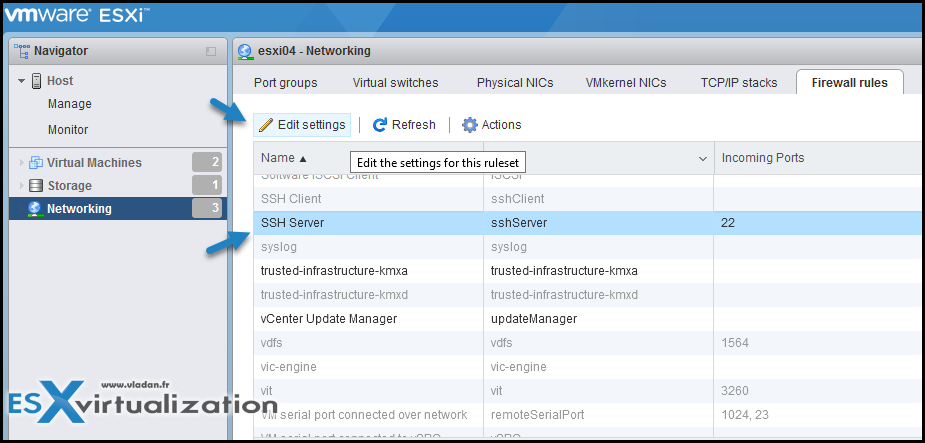Click the Refresh button label
Viewport: 925px width, 443px height.
(414, 125)
